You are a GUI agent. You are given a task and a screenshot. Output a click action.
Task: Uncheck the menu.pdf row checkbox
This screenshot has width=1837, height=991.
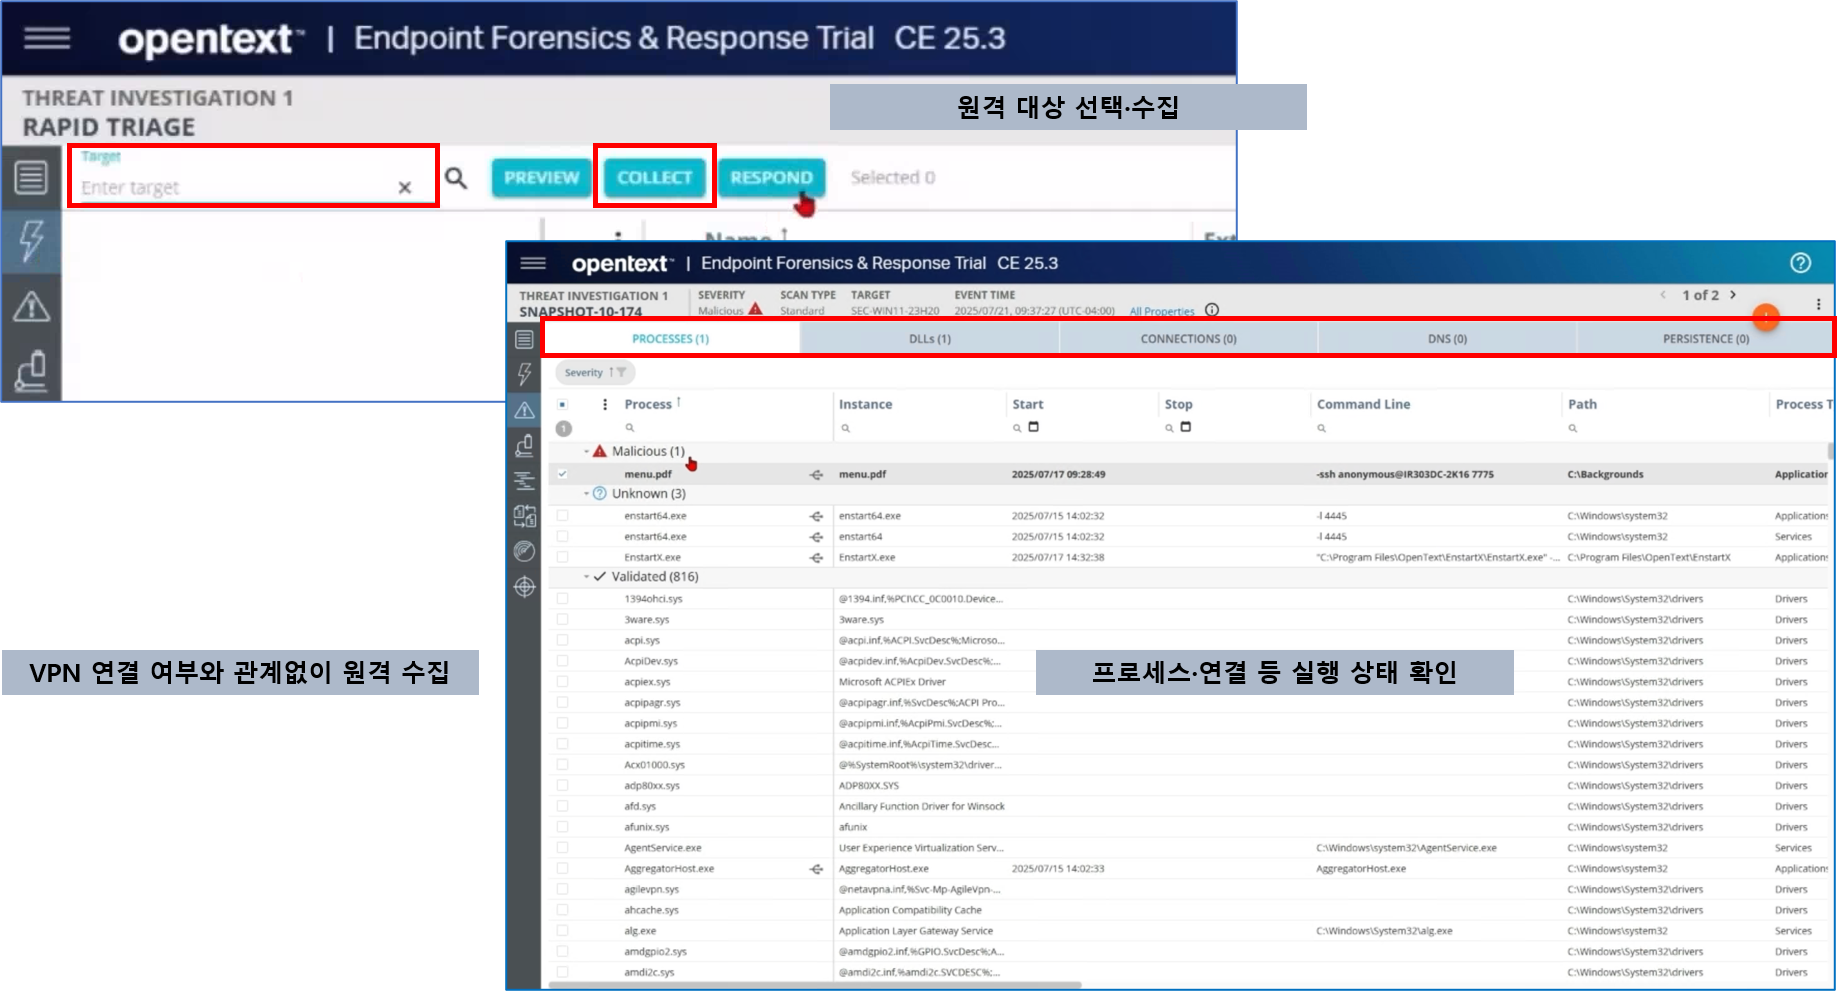click(562, 474)
